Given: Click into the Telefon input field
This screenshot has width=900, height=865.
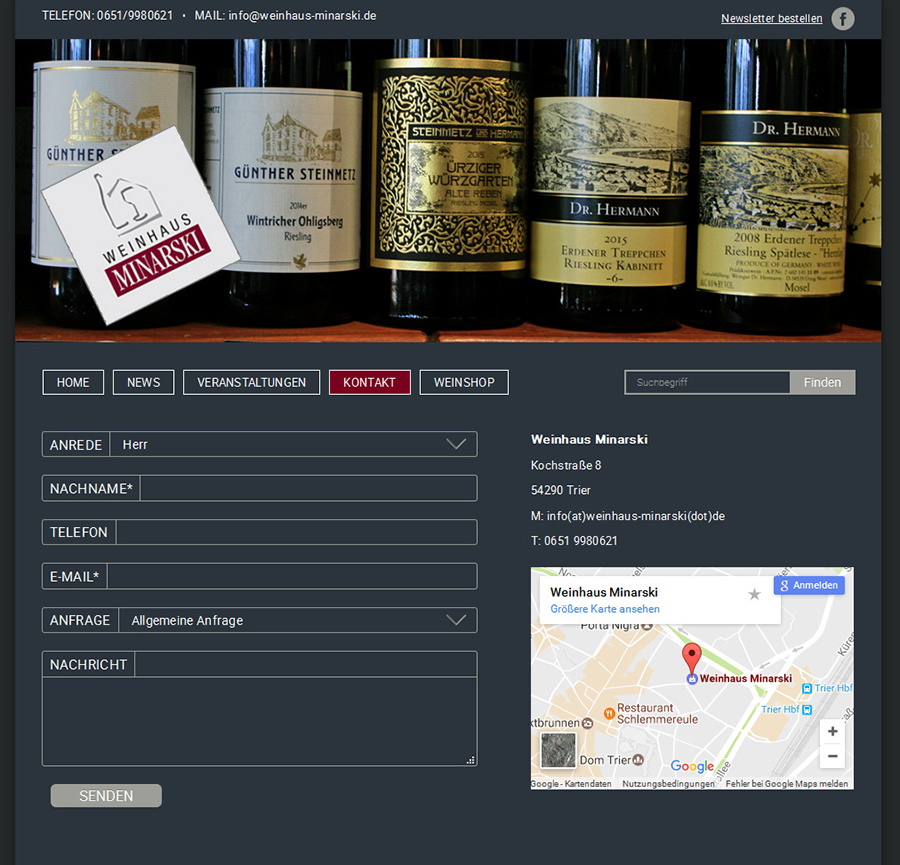Looking at the screenshot, I should tap(297, 532).
